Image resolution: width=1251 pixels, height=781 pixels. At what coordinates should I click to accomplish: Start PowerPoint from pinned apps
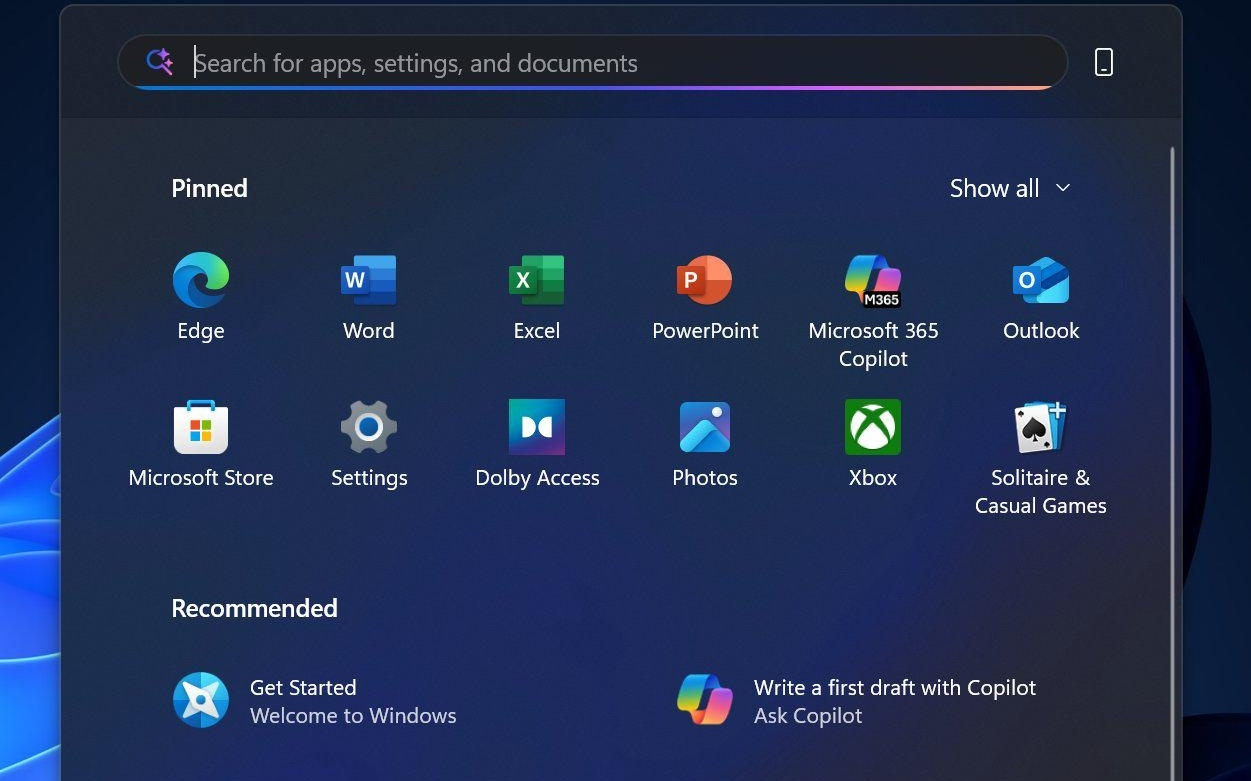[705, 280]
